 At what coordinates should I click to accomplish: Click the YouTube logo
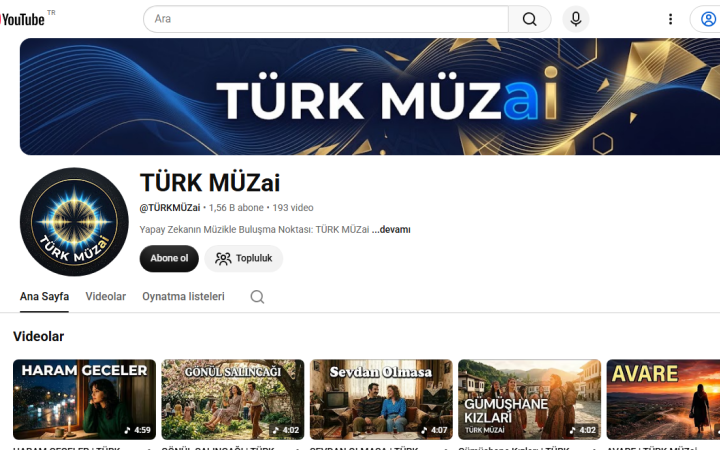(23, 19)
